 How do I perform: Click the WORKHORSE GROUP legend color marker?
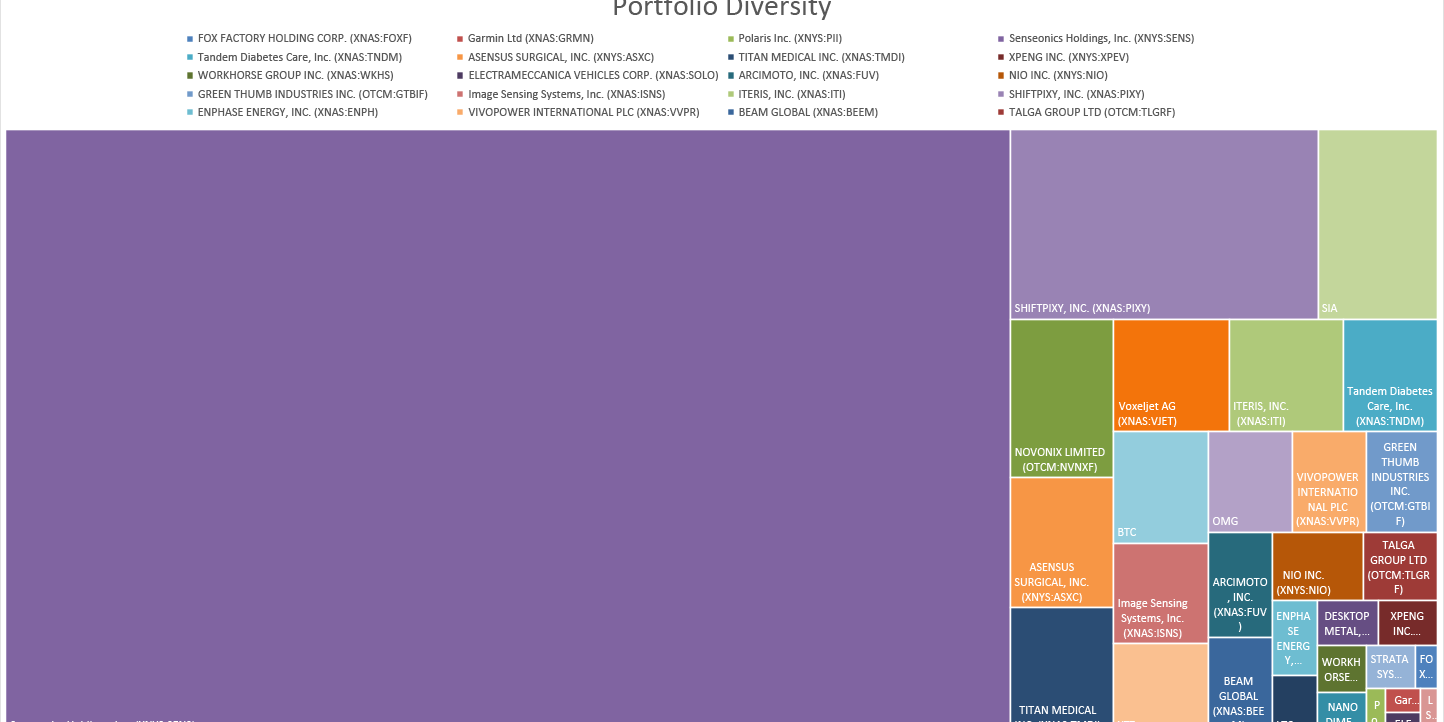click(x=190, y=76)
